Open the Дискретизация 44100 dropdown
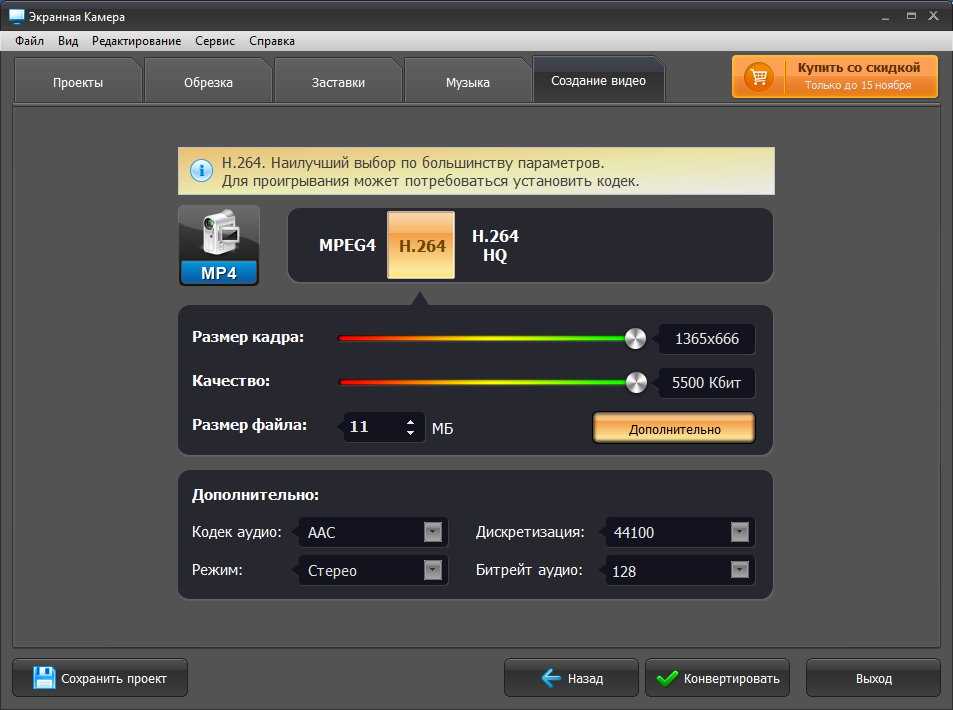953x710 pixels. click(740, 532)
